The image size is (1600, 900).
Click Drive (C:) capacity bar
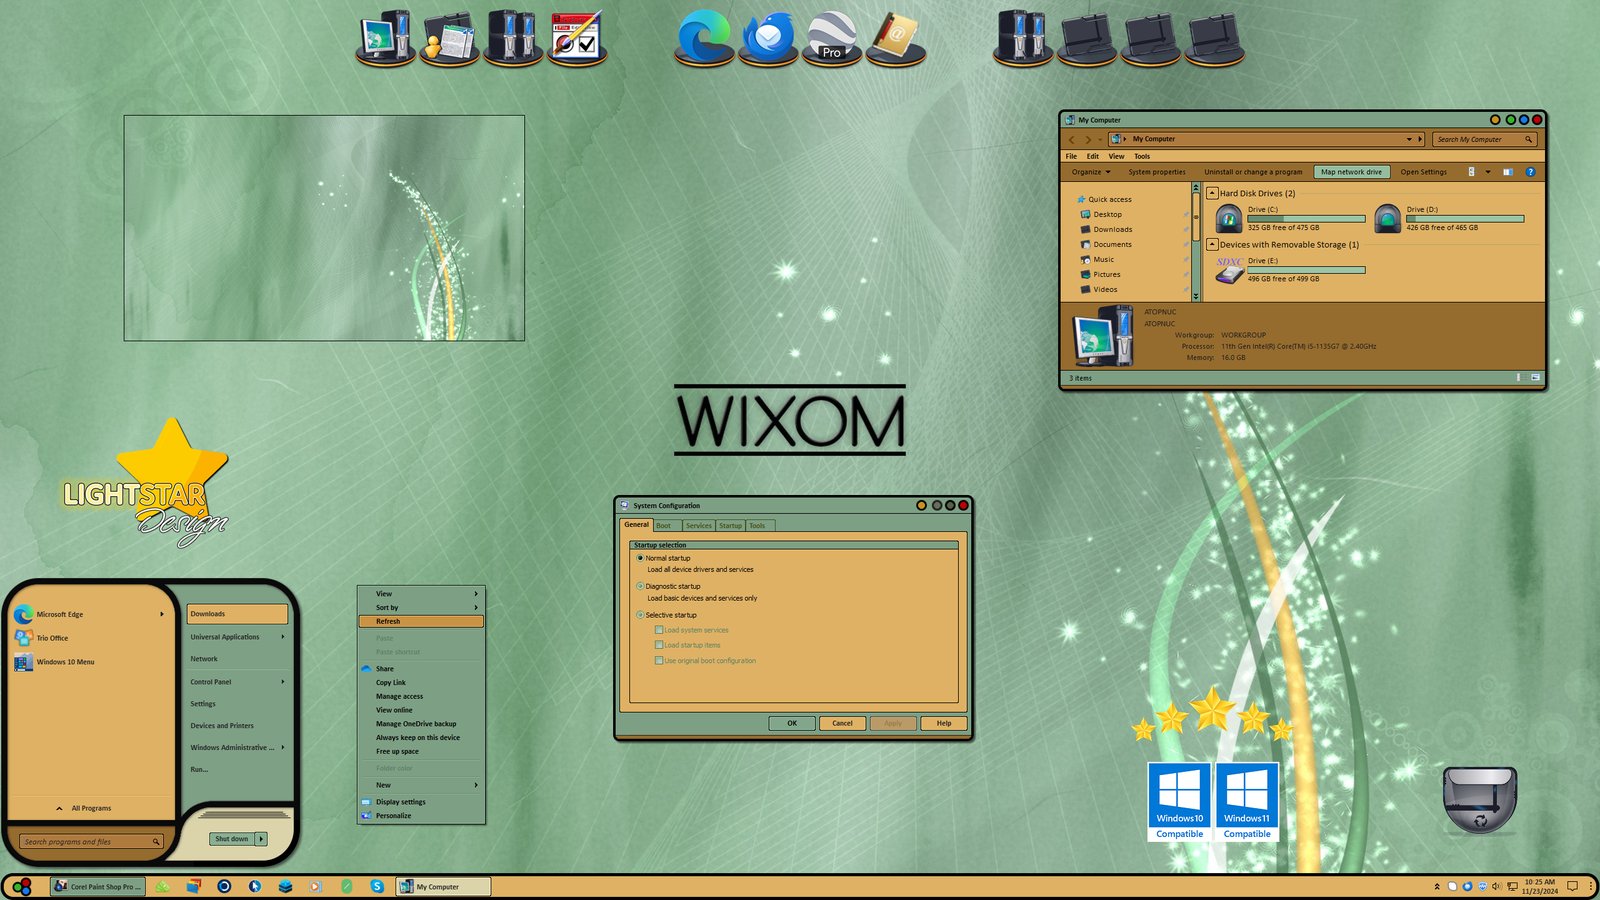click(x=1306, y=218)
